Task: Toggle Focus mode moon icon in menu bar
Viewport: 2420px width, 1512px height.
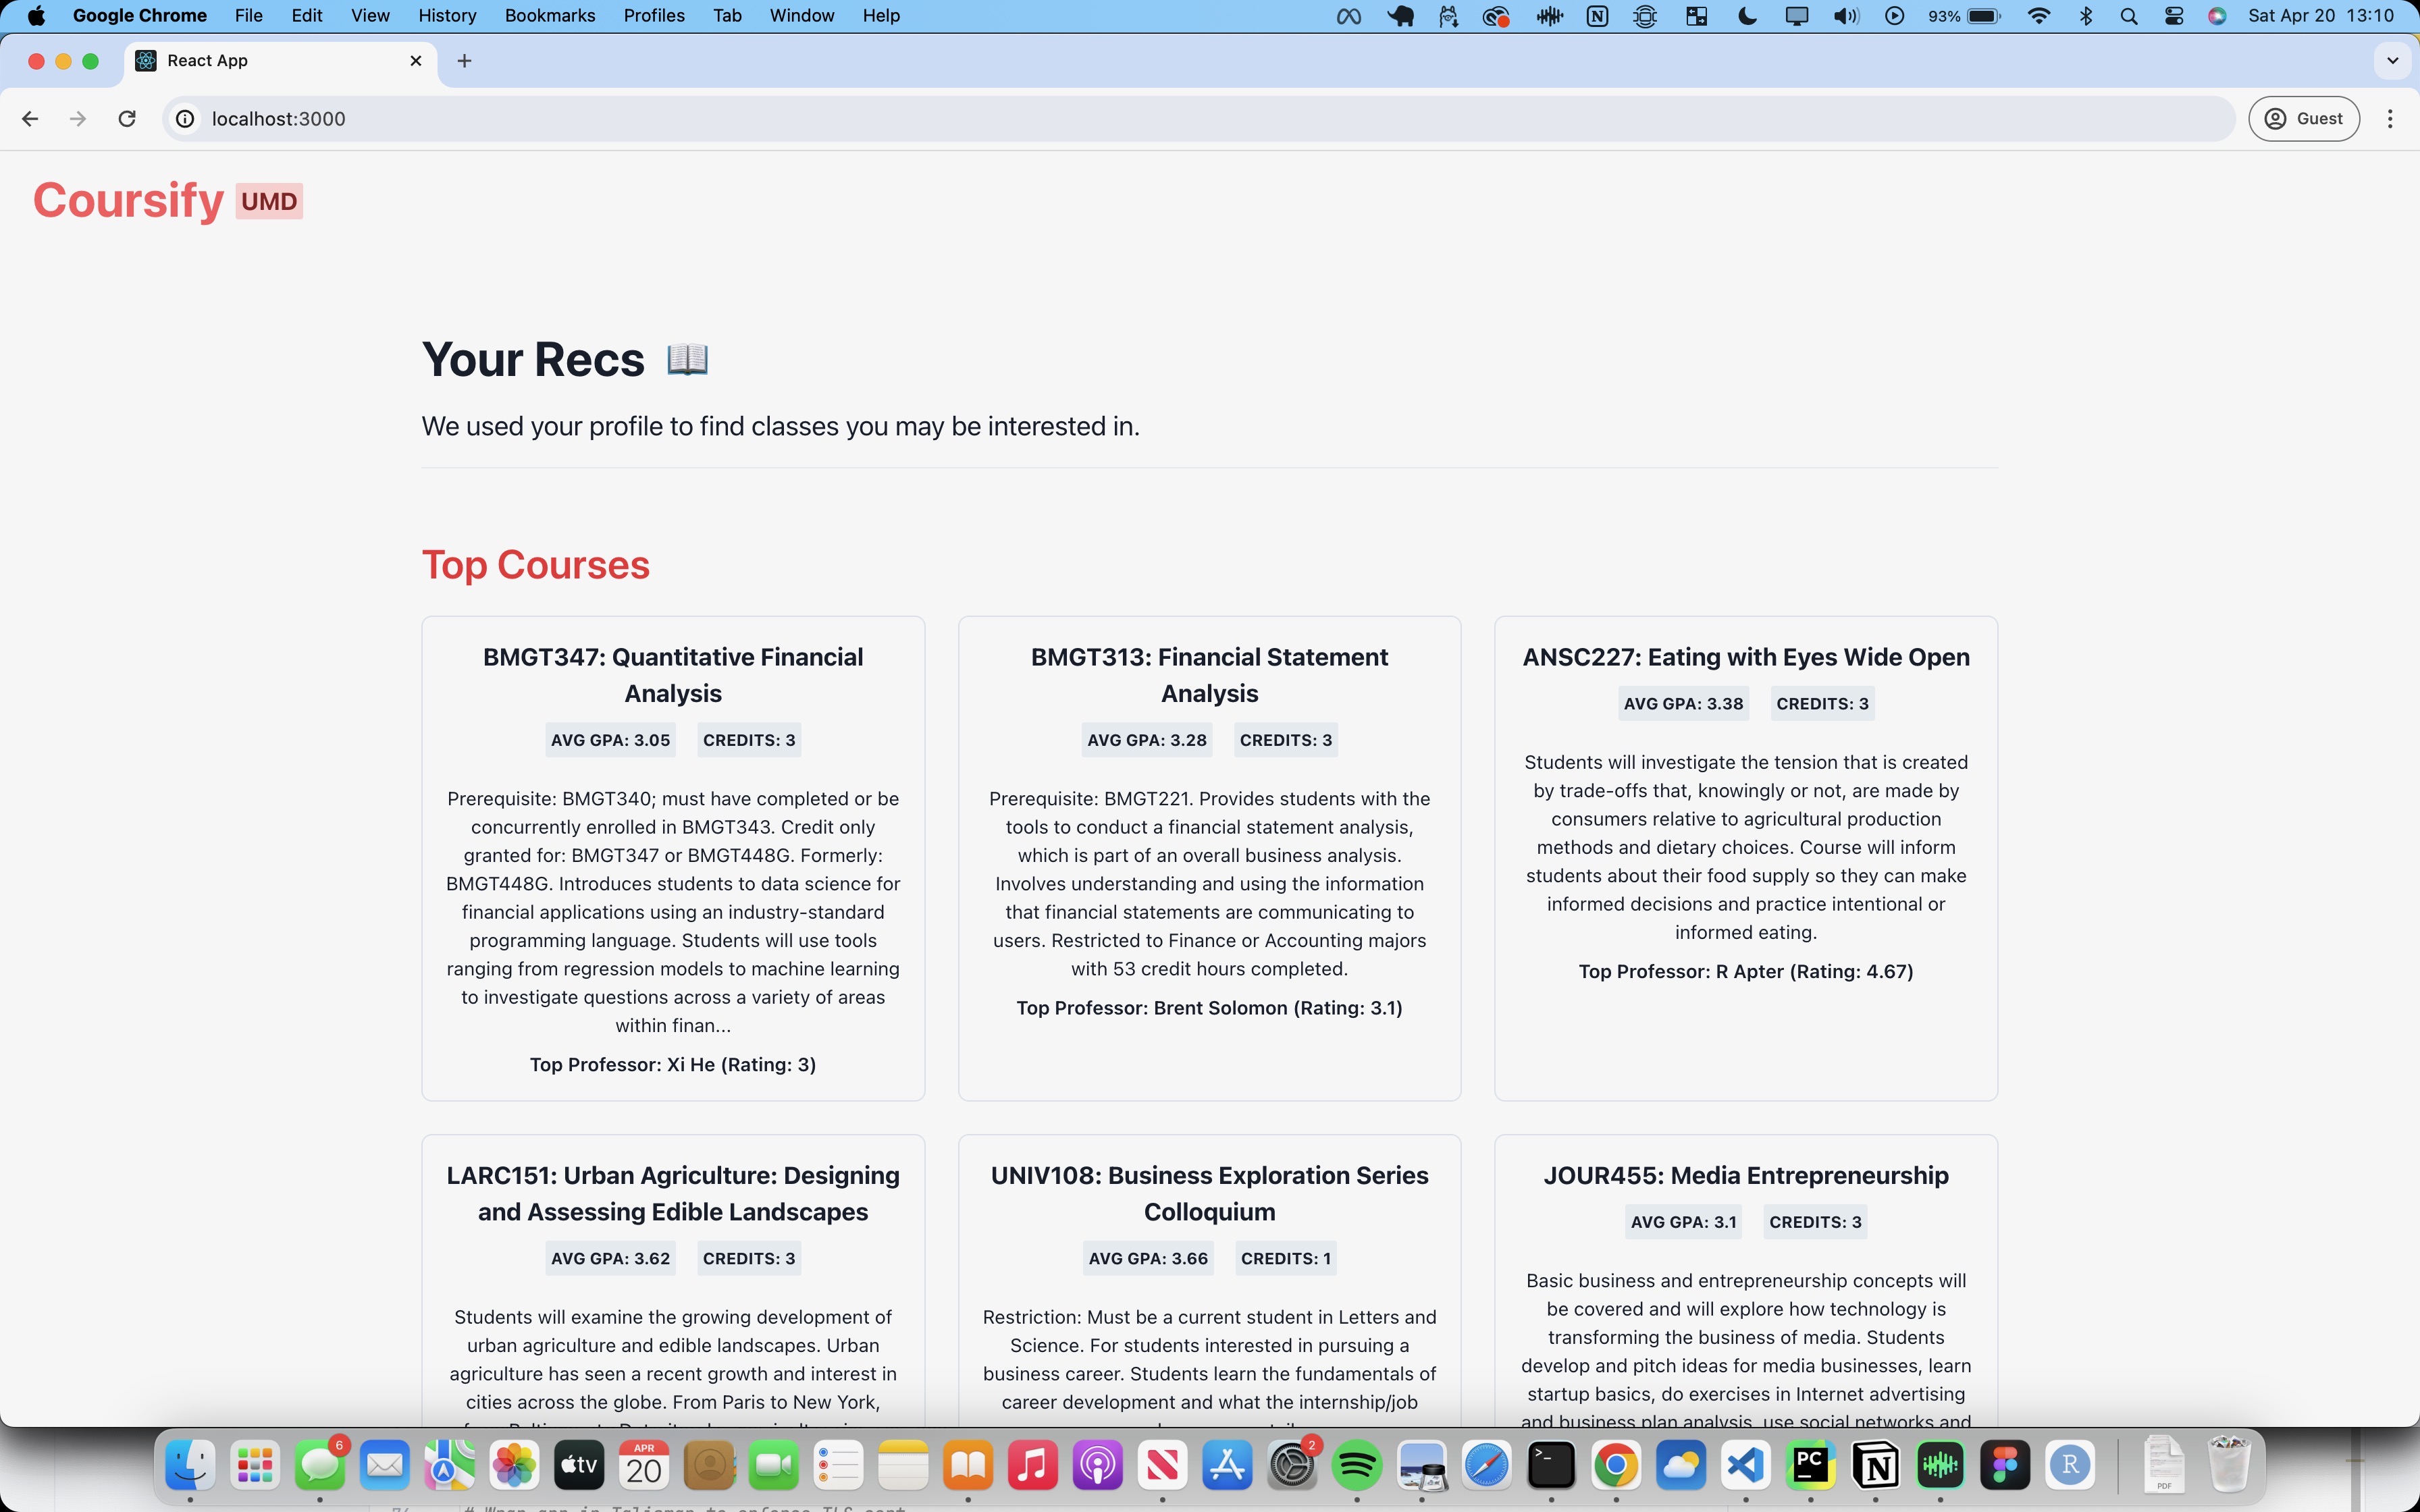Action: point(1748,16)
